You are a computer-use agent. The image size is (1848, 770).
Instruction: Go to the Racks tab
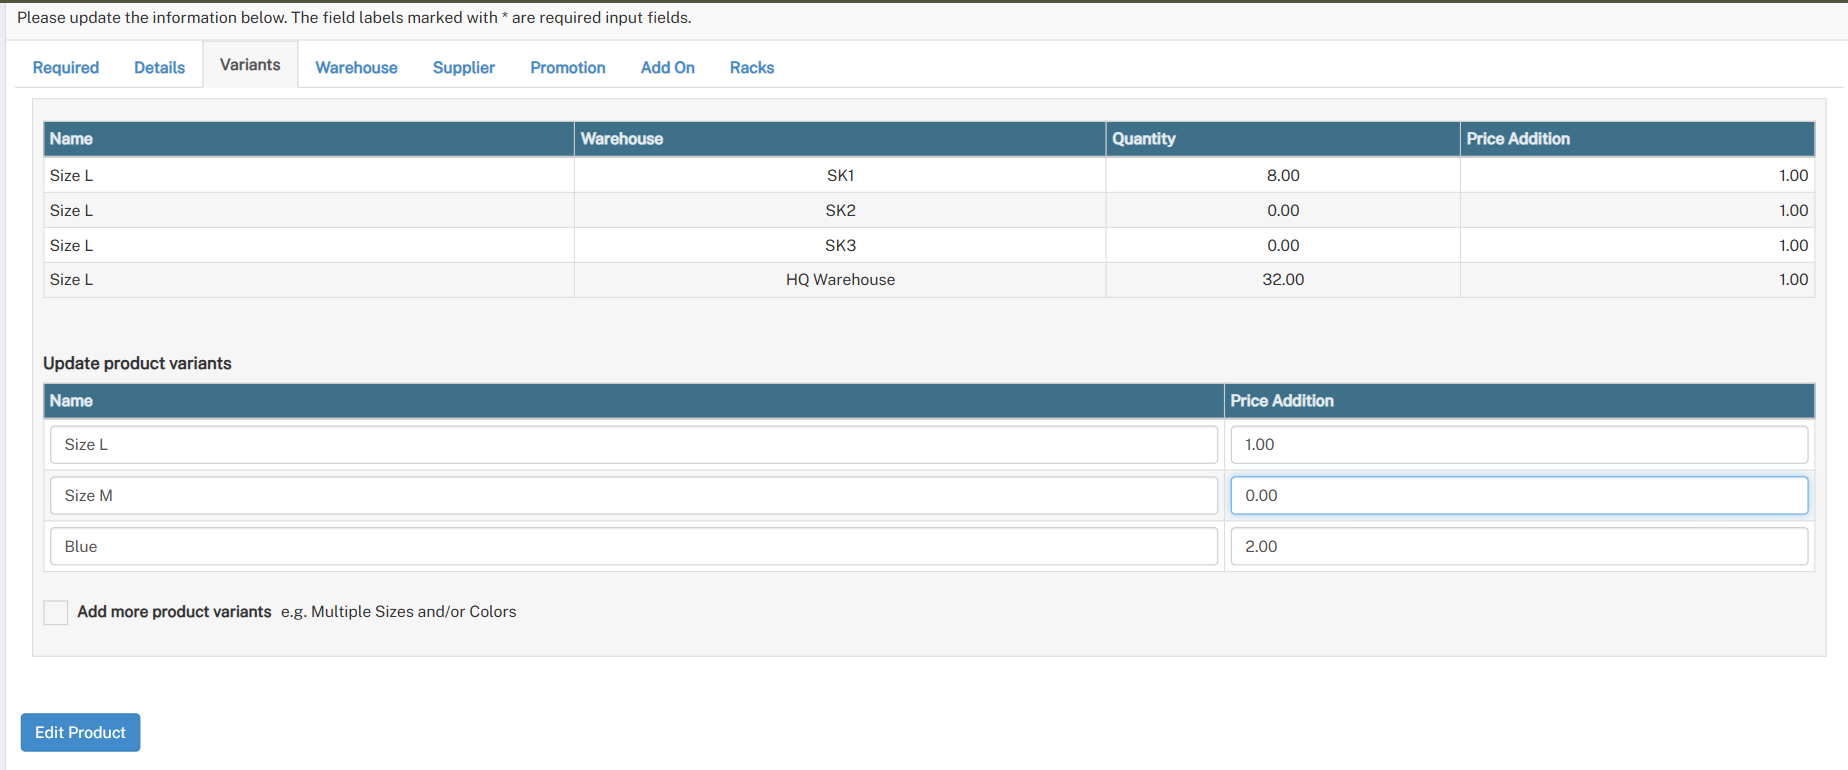pyautogui.click(x=751, y=67)
